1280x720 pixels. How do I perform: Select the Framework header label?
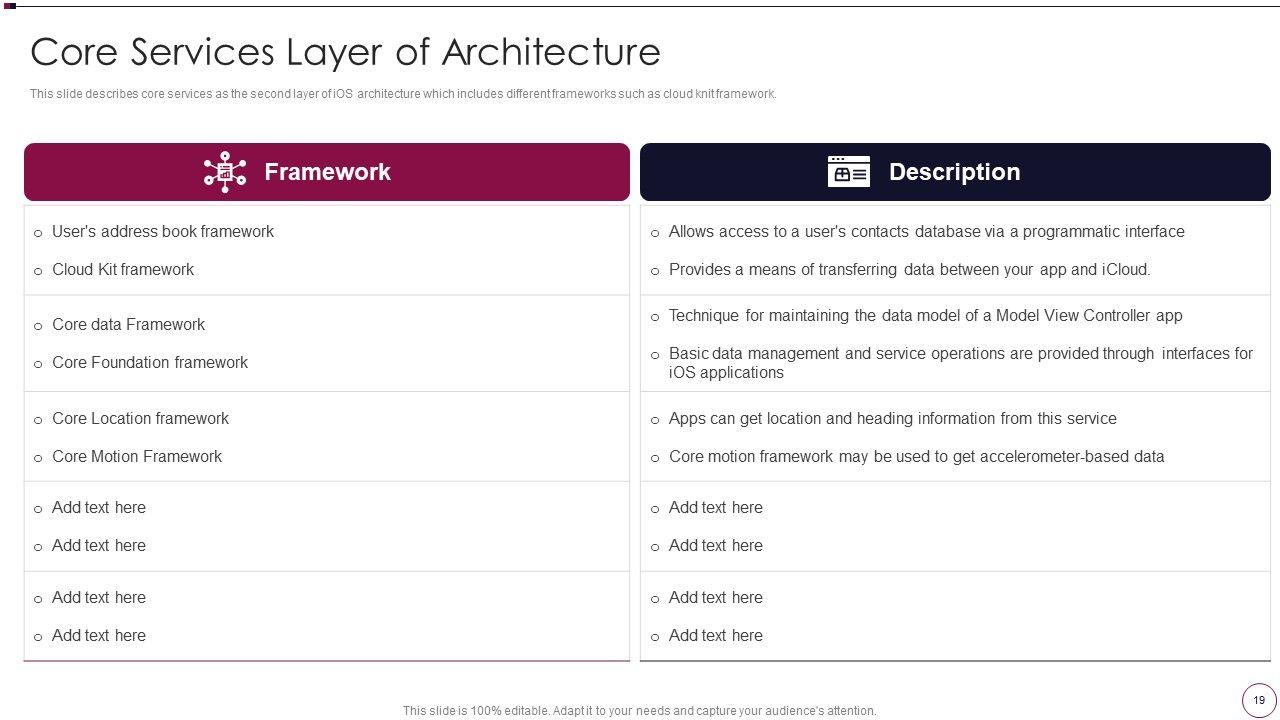[327, 172]
